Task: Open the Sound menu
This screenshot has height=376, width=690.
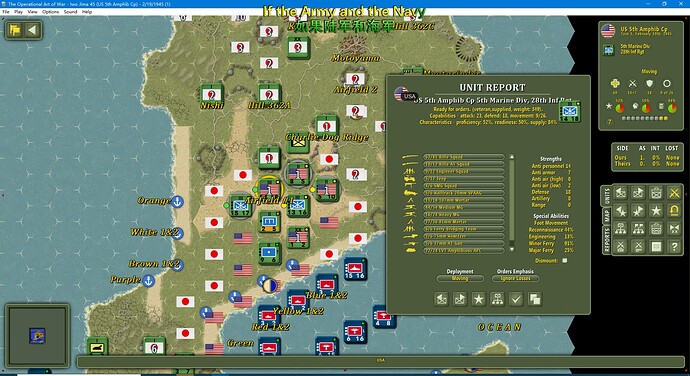Action: (70, 12)
